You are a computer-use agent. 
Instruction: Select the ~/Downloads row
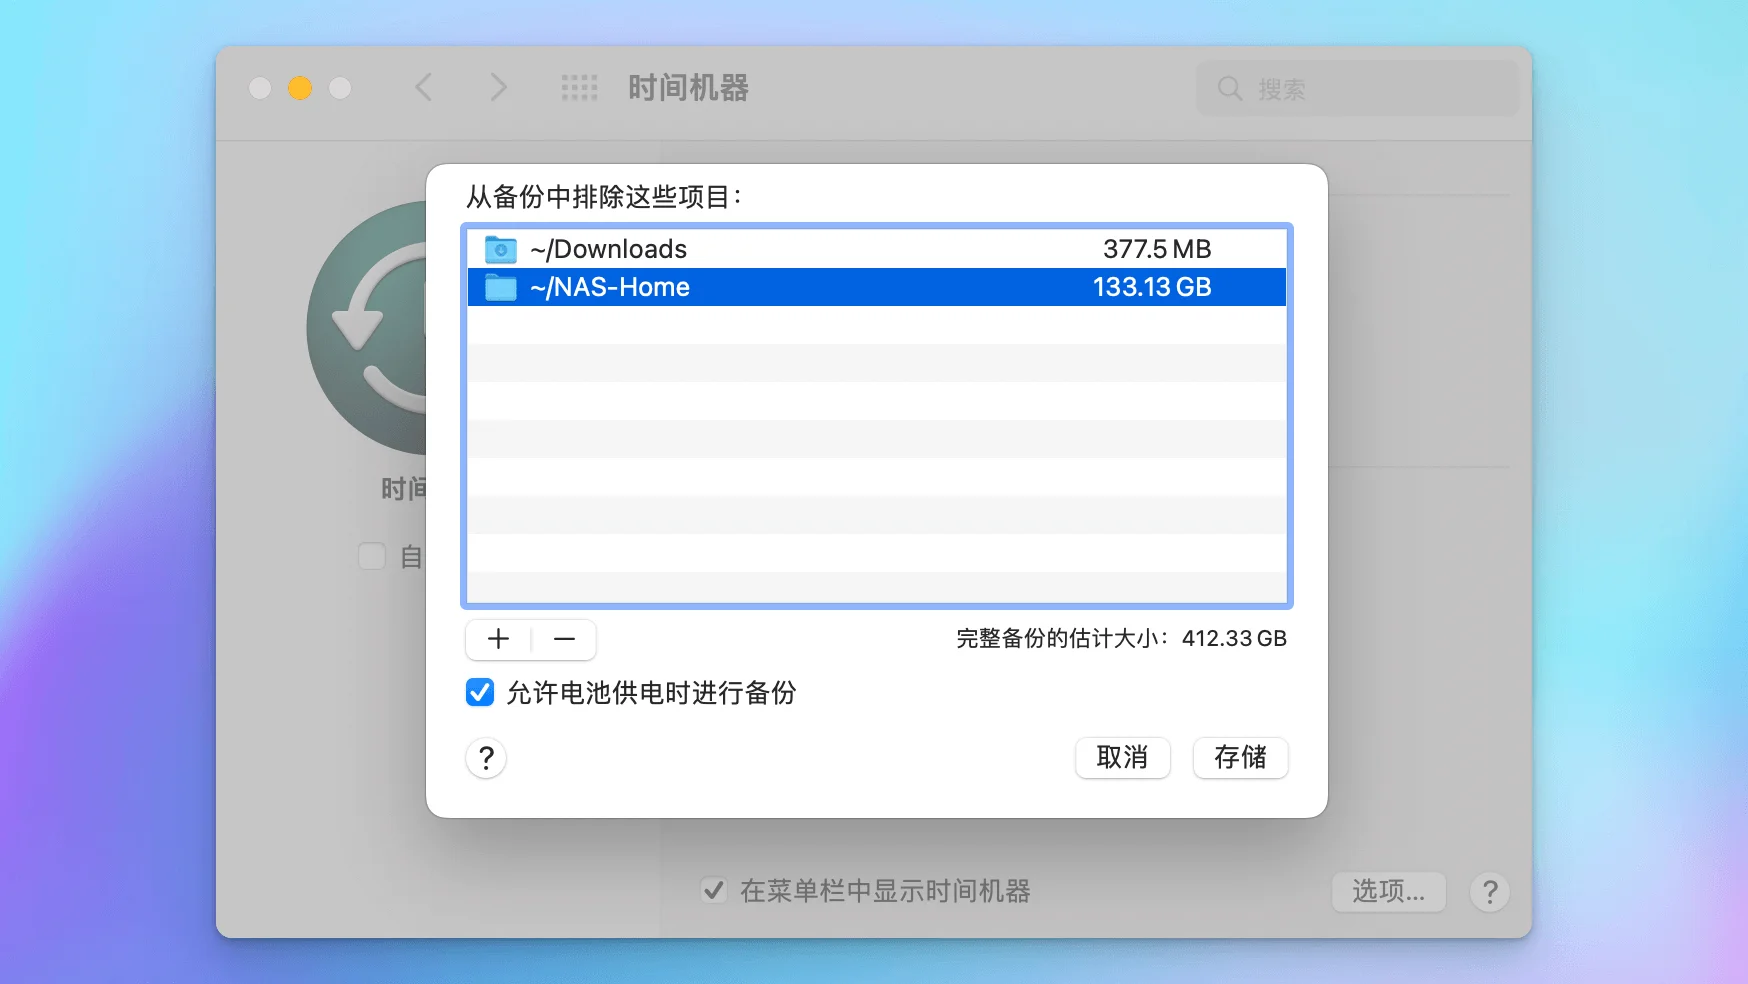877,249
